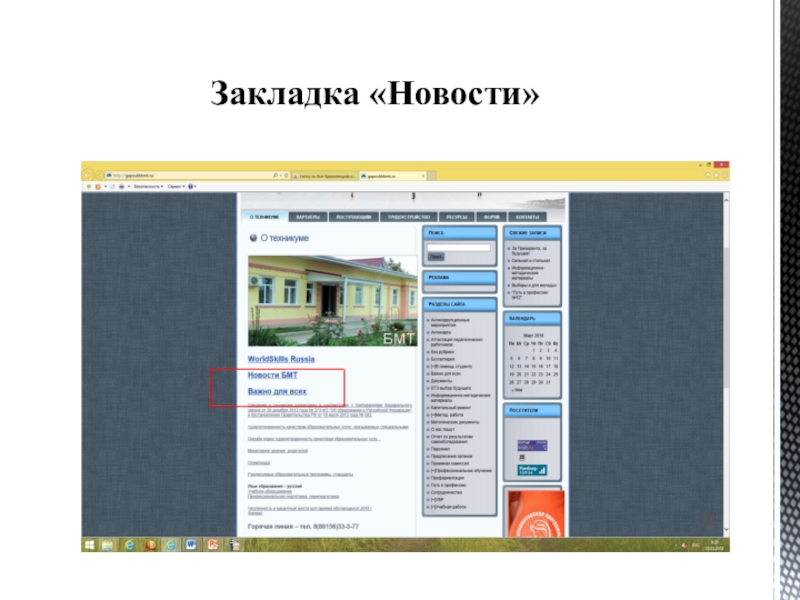Open Документы link in Разделы сайта

click(x=441, y=381)
